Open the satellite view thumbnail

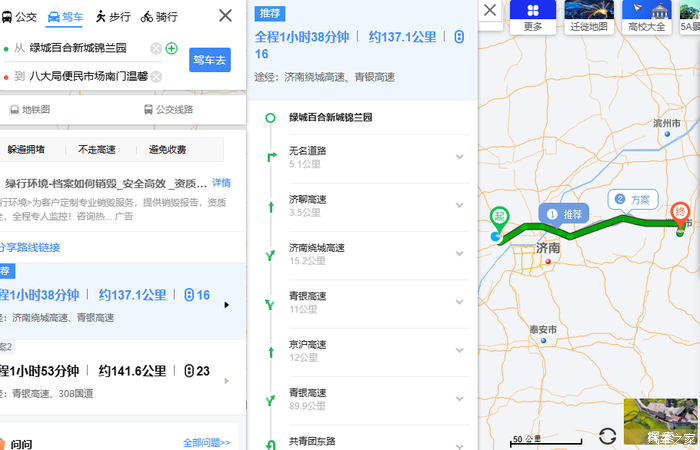(661, 422)
